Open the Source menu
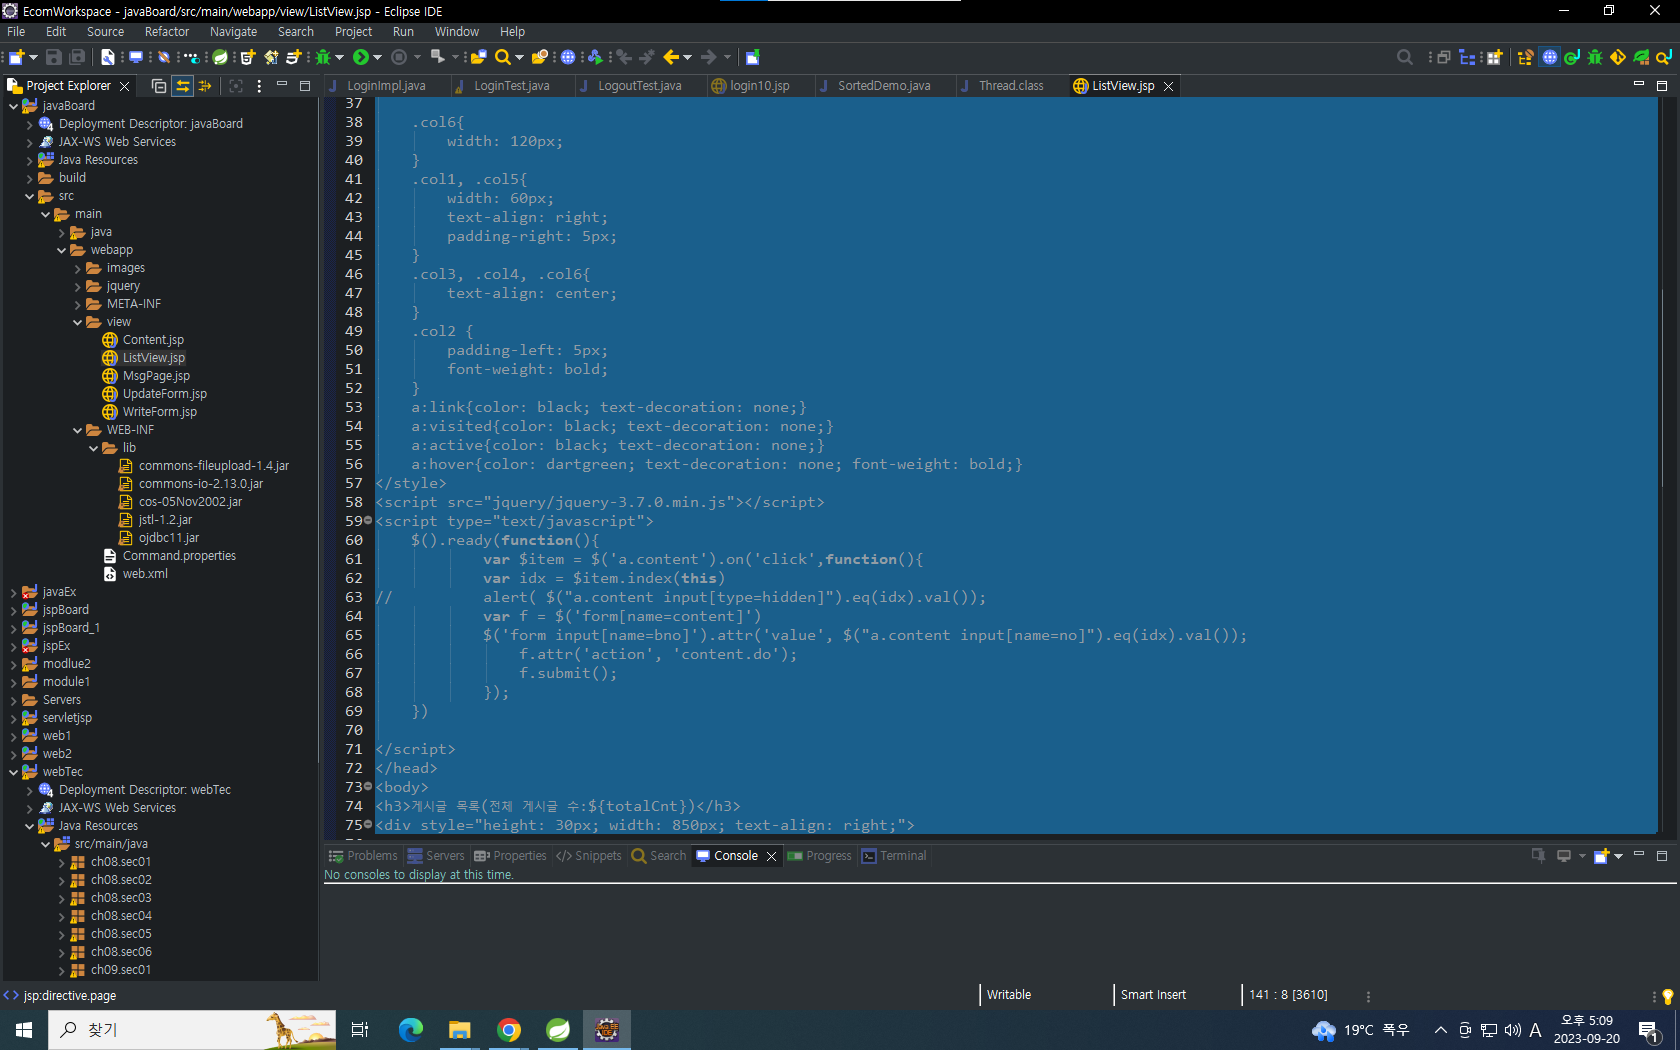 click(105, 32)
